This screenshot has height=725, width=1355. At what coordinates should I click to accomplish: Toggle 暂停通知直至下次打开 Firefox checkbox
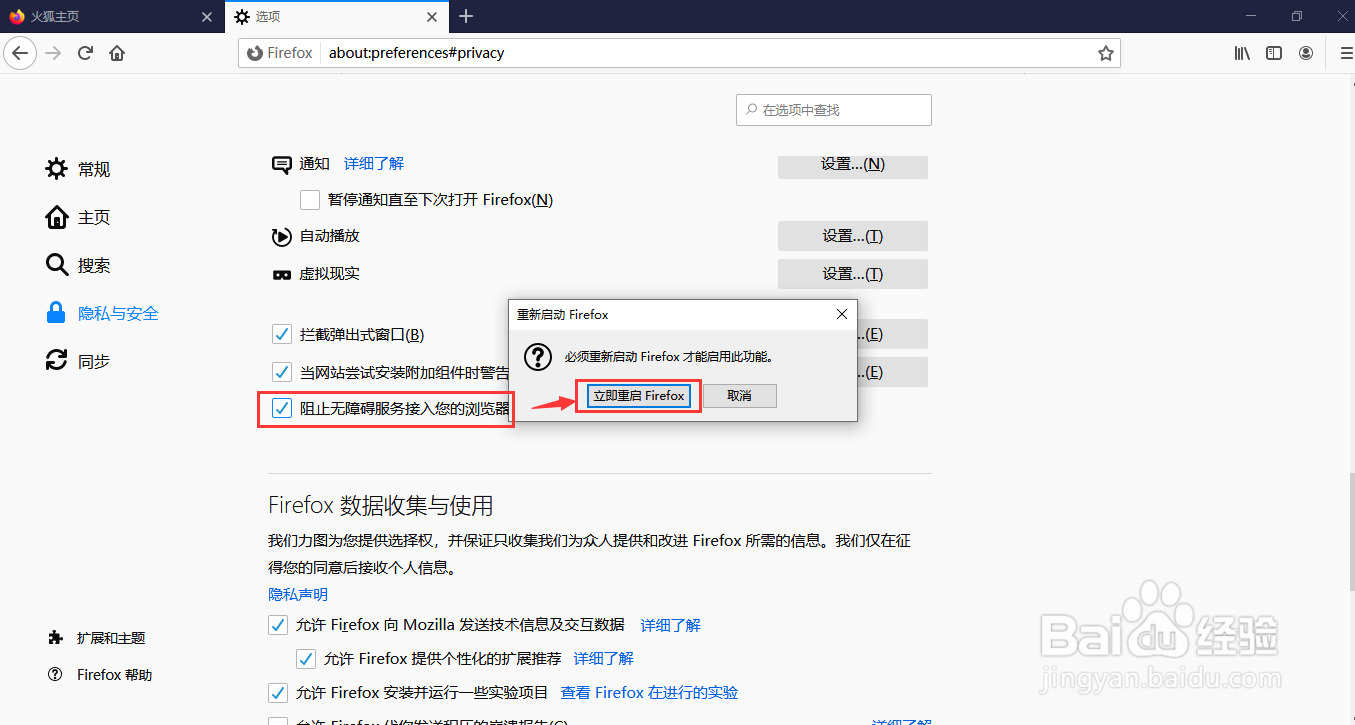(310, 200)
